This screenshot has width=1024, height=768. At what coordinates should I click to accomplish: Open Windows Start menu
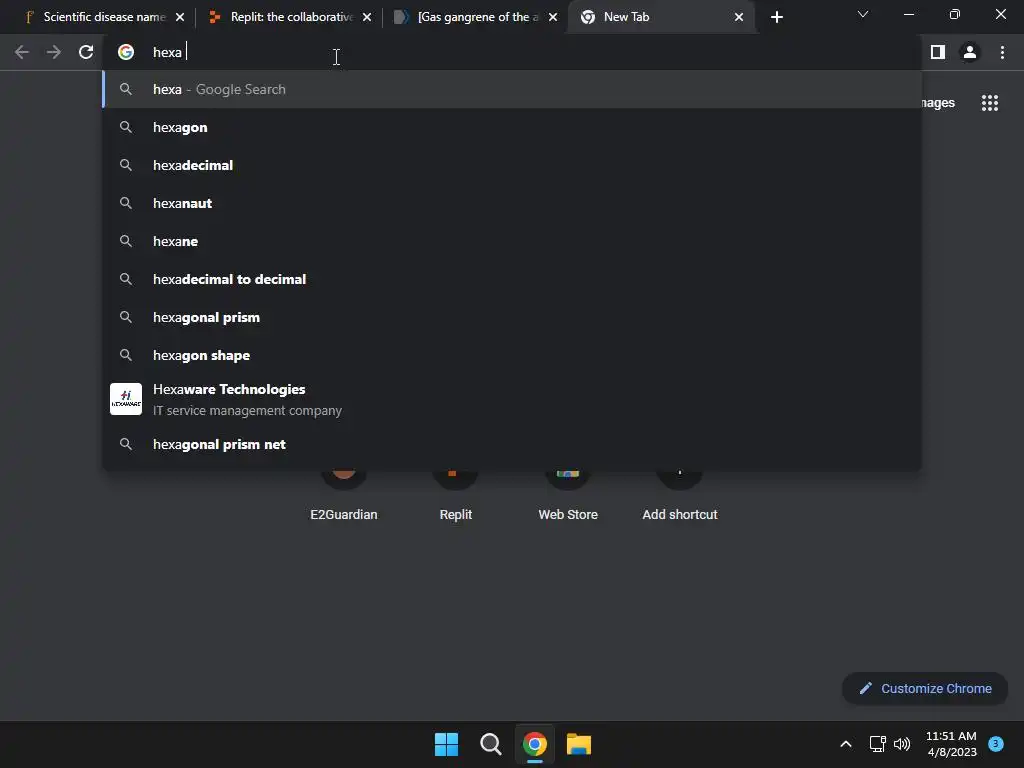click(x=447, y=744)
